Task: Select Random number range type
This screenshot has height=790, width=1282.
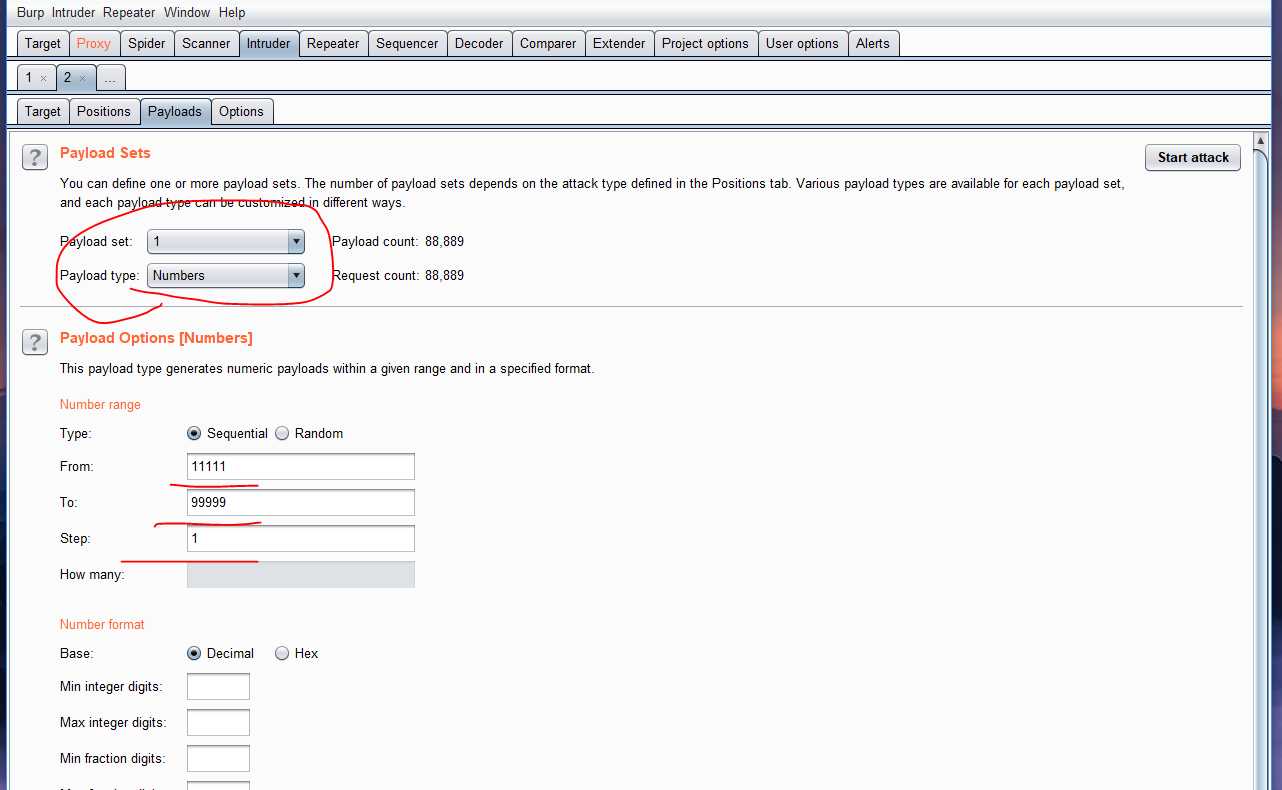Action: [x=282, y=433]
